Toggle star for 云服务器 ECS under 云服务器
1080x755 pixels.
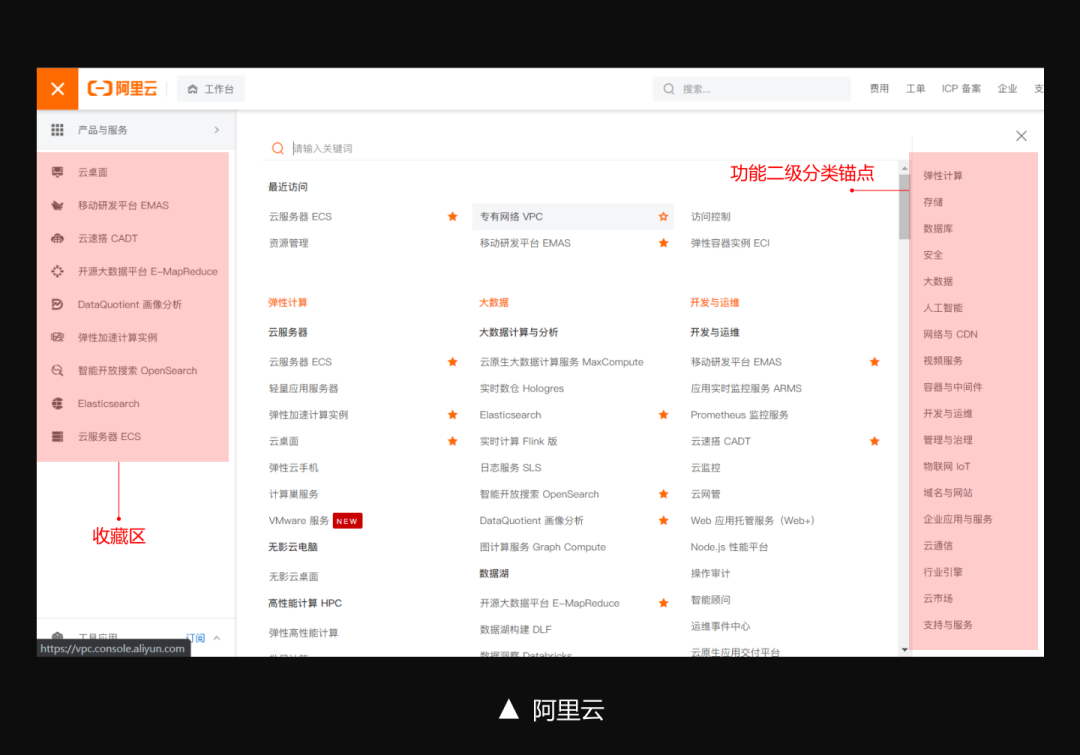pyautogui.click(x=453, y=362)
